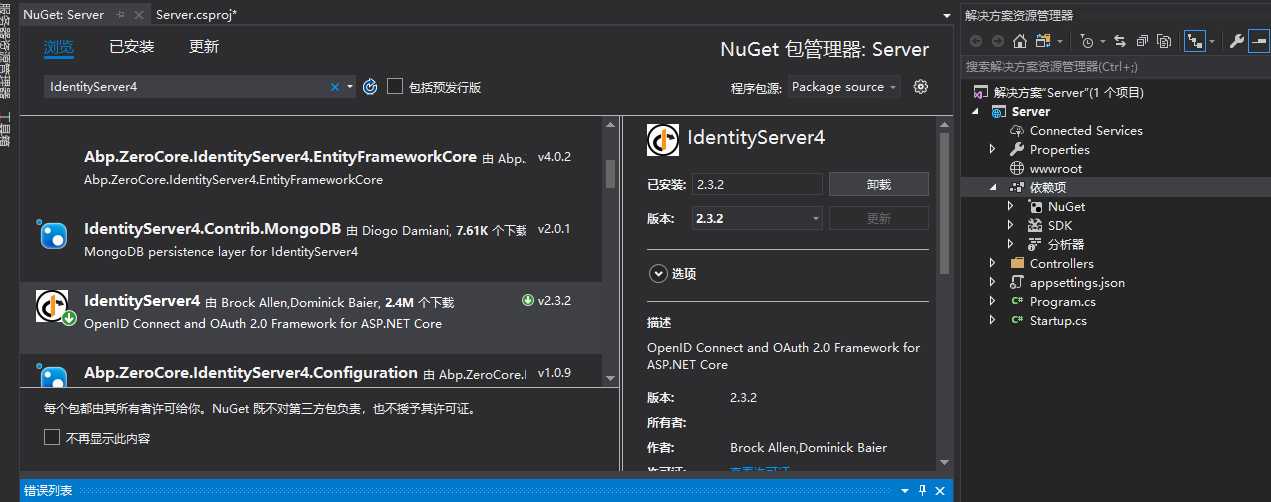Select Abp.ZeroCore.IdentityServer4.Configuration package row
Viewport: 1271px width, 502px height.
click(311, 370)
